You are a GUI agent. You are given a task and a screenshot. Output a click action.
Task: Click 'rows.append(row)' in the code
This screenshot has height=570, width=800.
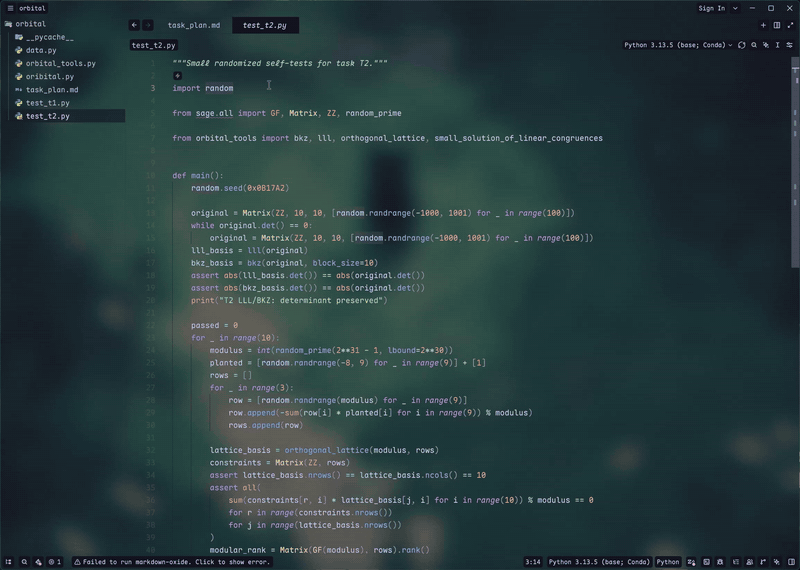[265, 425]
